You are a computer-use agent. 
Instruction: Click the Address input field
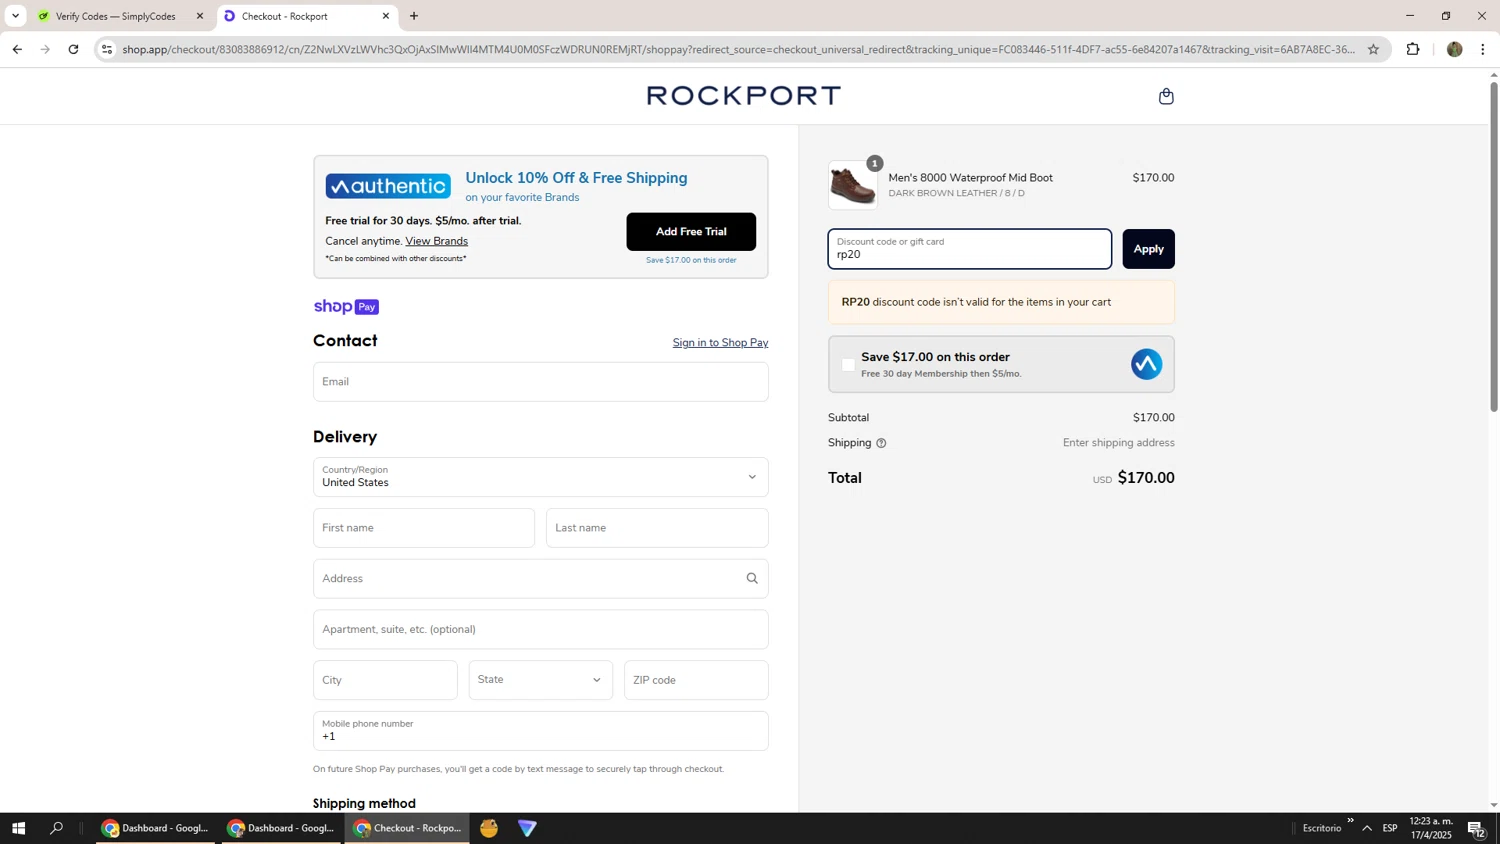(x=541, y=579)
